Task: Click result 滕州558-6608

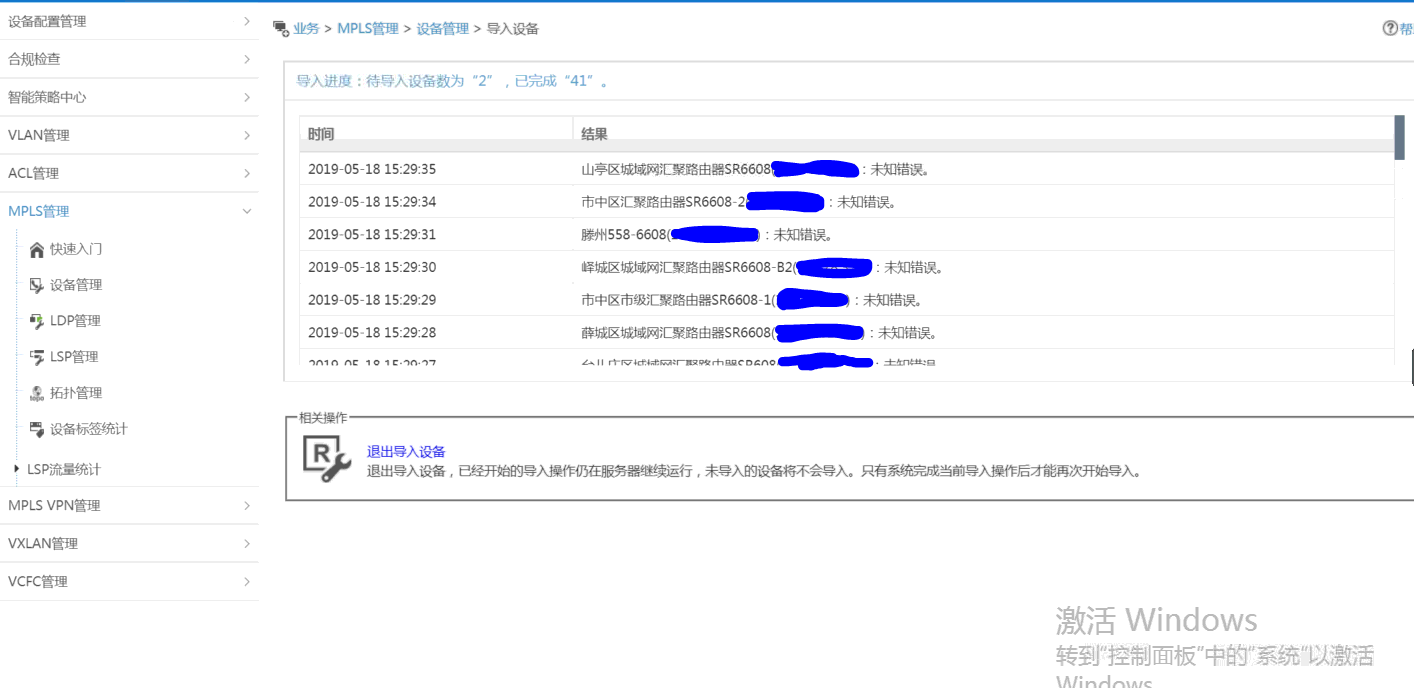Action: 625,235
